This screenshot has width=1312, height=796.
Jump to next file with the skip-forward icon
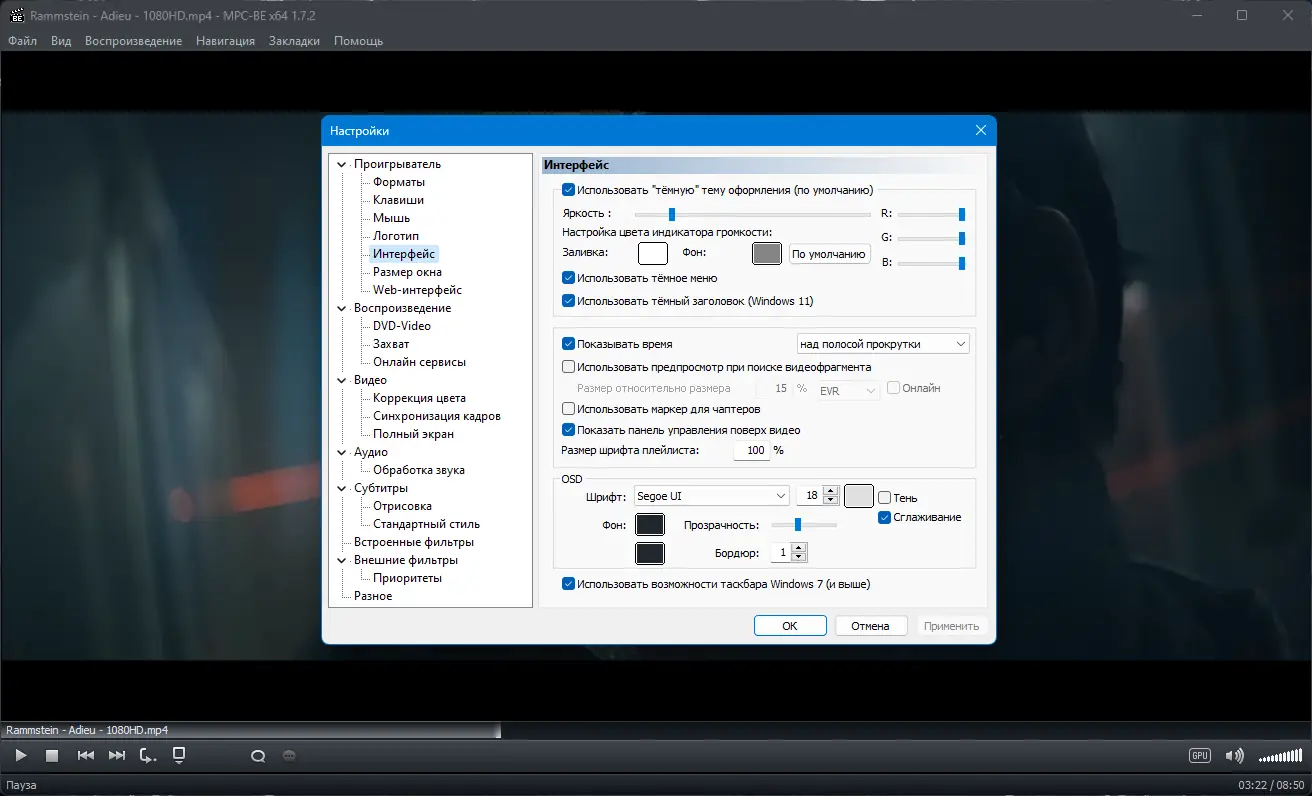[117, 756]
